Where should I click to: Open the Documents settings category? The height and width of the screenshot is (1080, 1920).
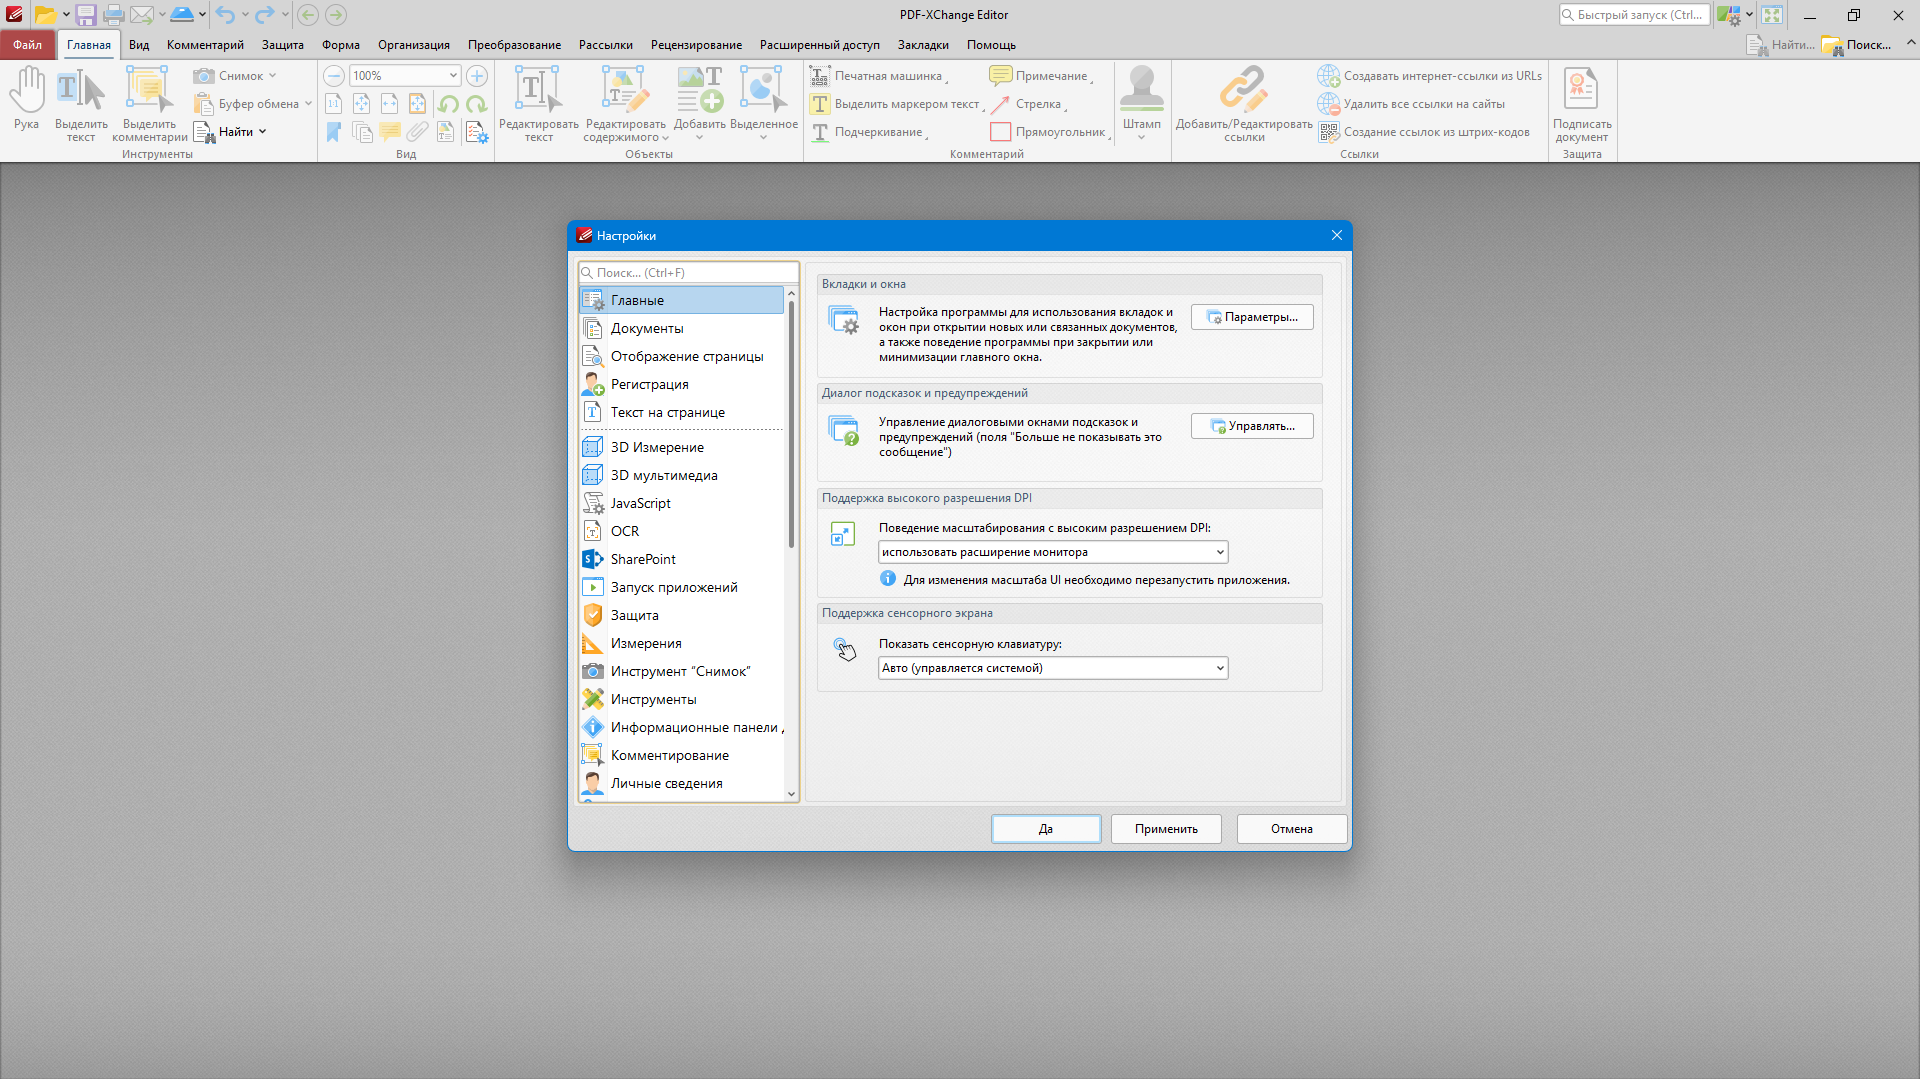click(x=646, y=328)
